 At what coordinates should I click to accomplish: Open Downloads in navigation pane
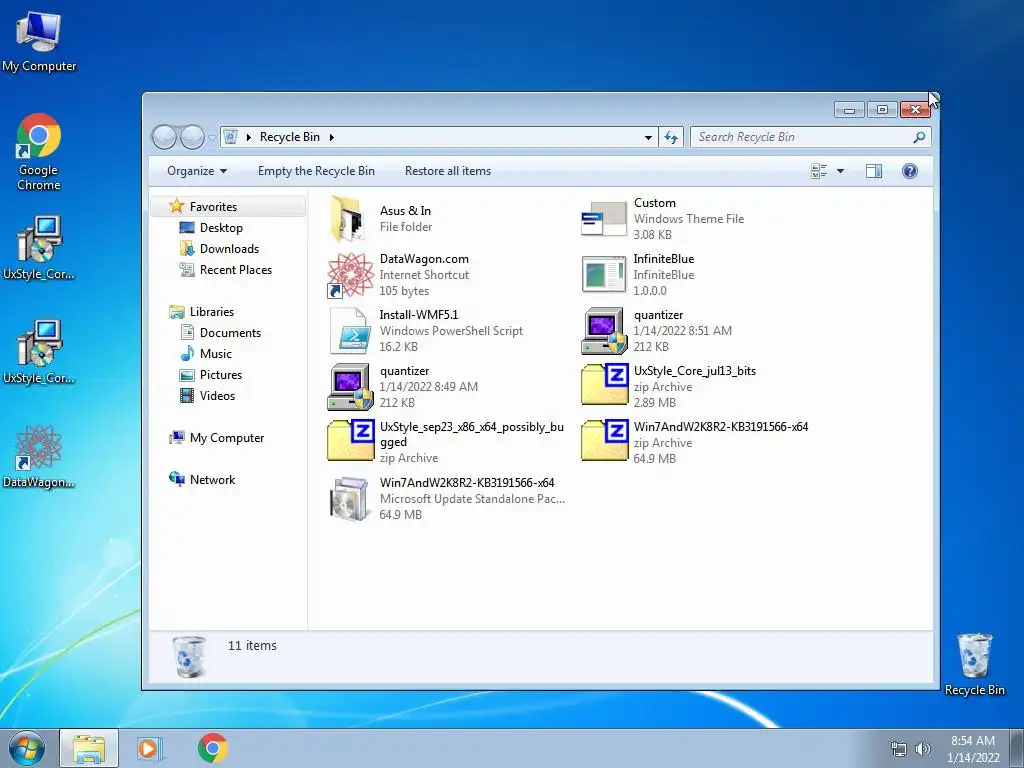pyautogui.click(x=229, y=249)
